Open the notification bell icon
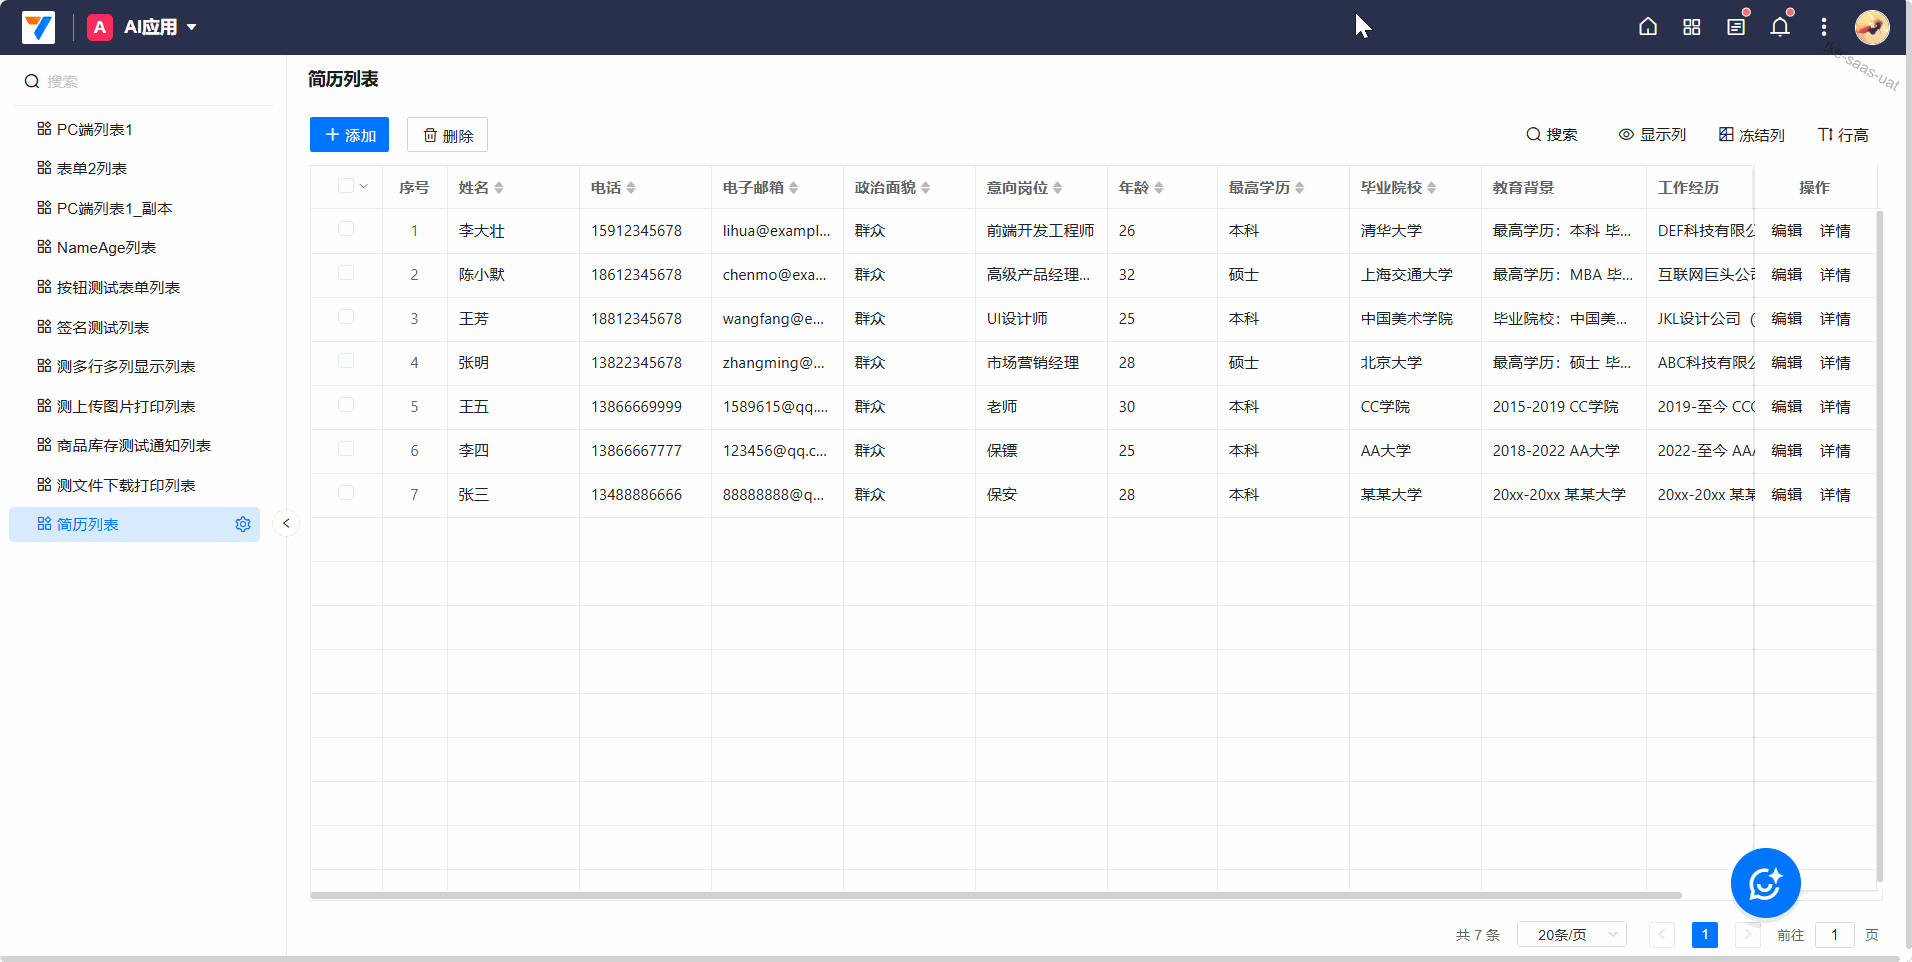Screen dimensions: 1912x962 (x=1780, y=27)
